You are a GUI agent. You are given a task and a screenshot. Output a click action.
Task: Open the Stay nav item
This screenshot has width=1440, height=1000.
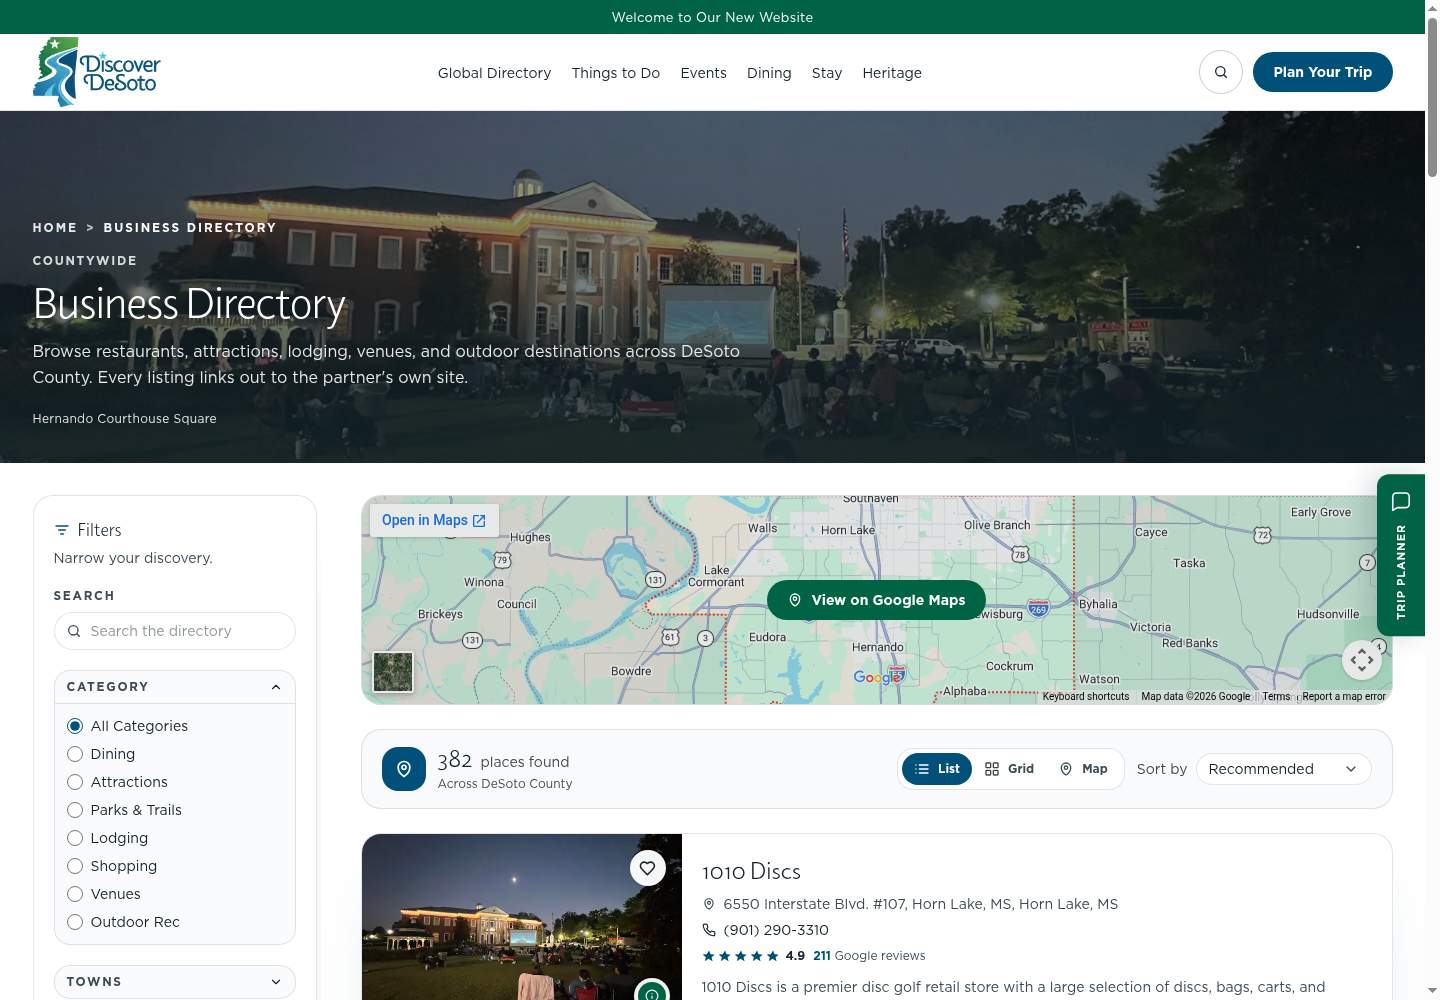pos(827,73)
